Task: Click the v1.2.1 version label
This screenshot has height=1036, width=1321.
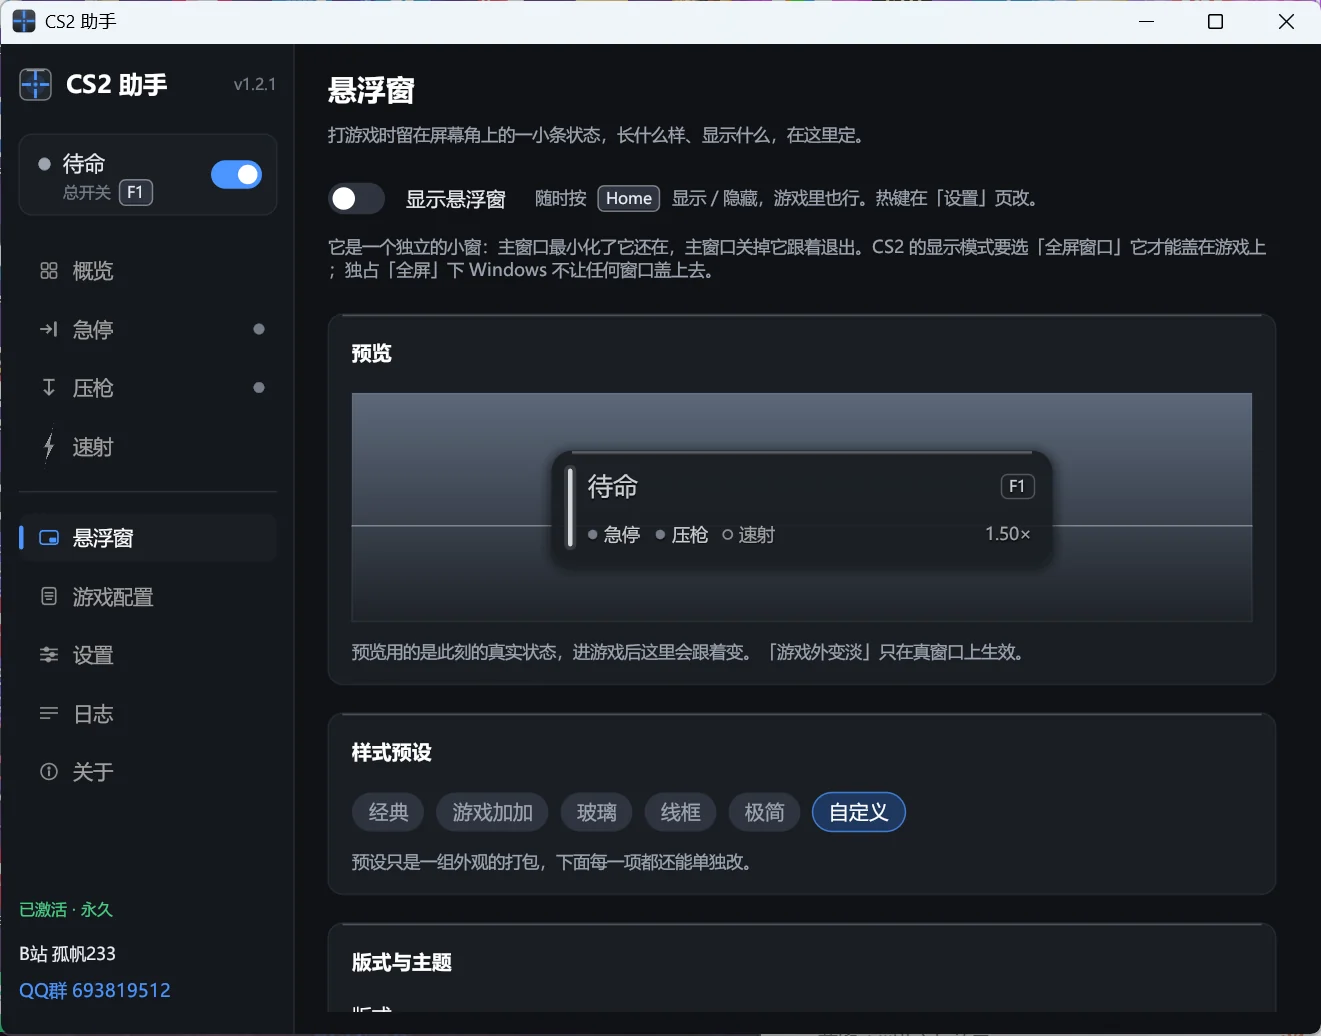Action: point(255,85)
